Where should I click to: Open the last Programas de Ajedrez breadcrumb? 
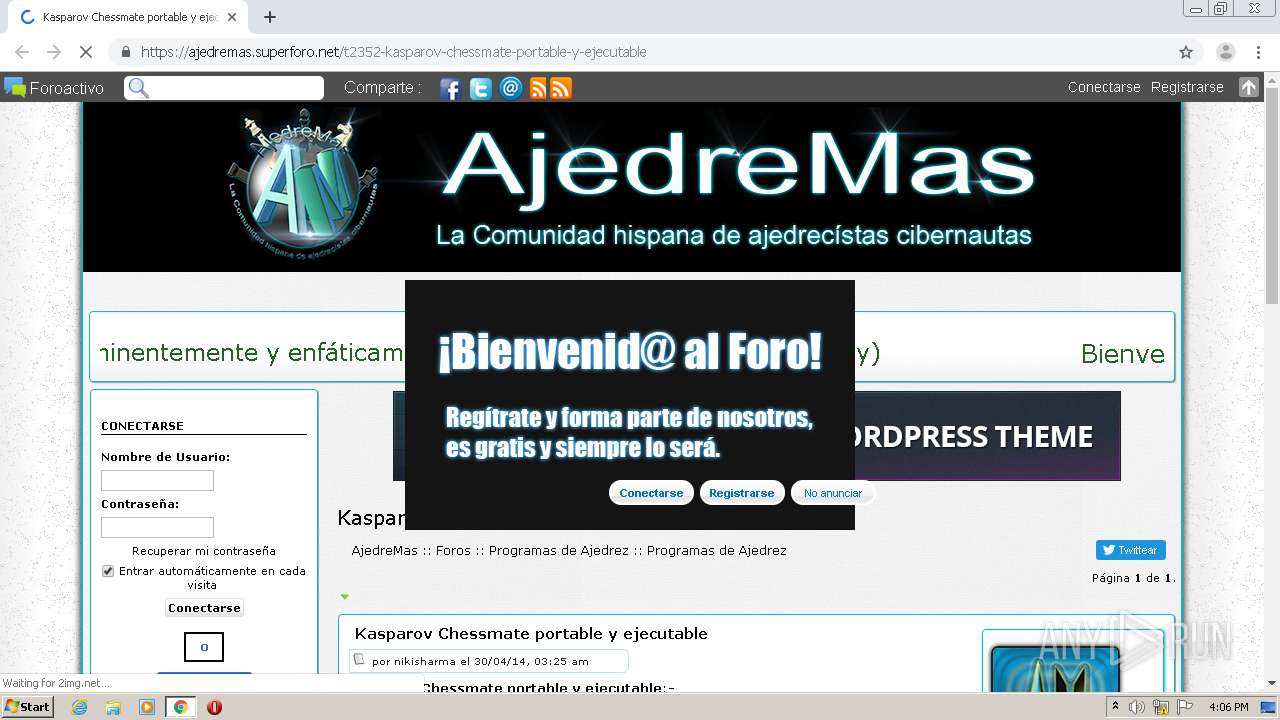click(716, 551)
